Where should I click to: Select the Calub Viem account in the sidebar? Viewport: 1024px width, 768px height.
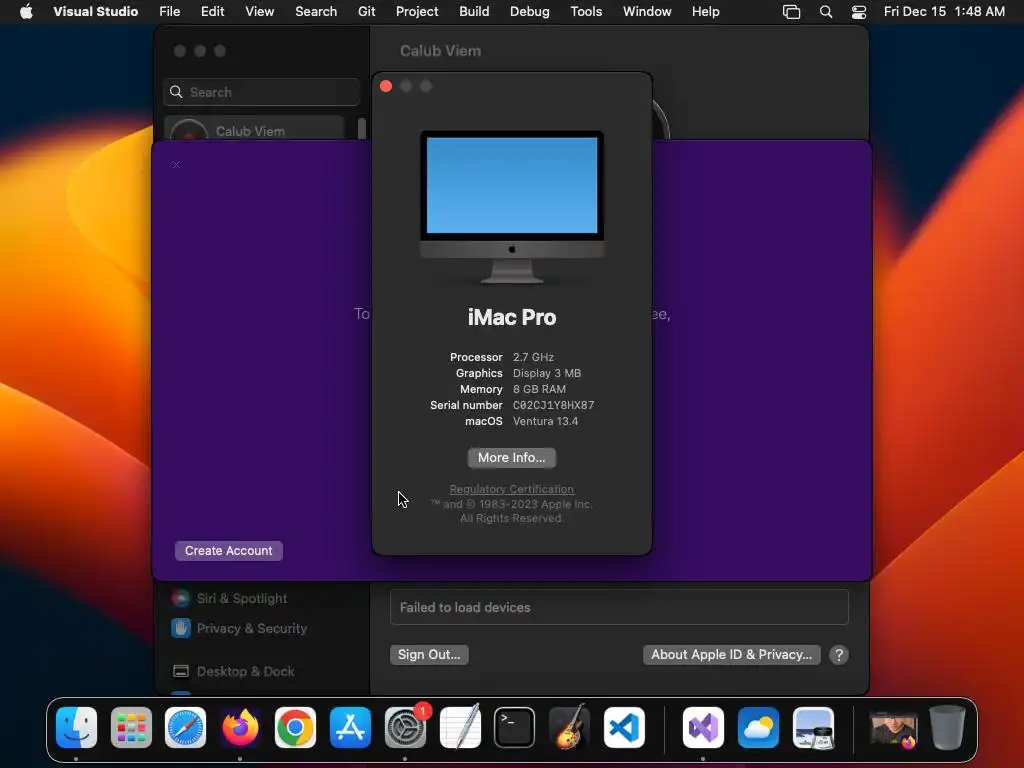click(255, 129)
